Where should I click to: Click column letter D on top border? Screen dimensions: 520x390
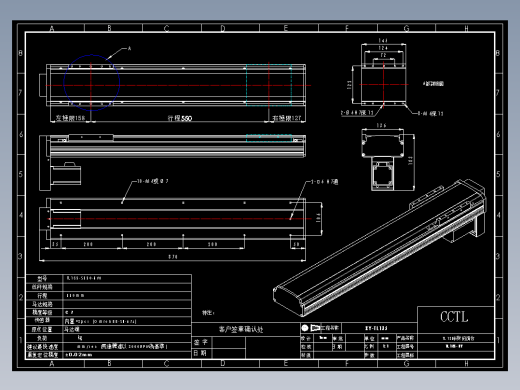(x=223, y=29)
